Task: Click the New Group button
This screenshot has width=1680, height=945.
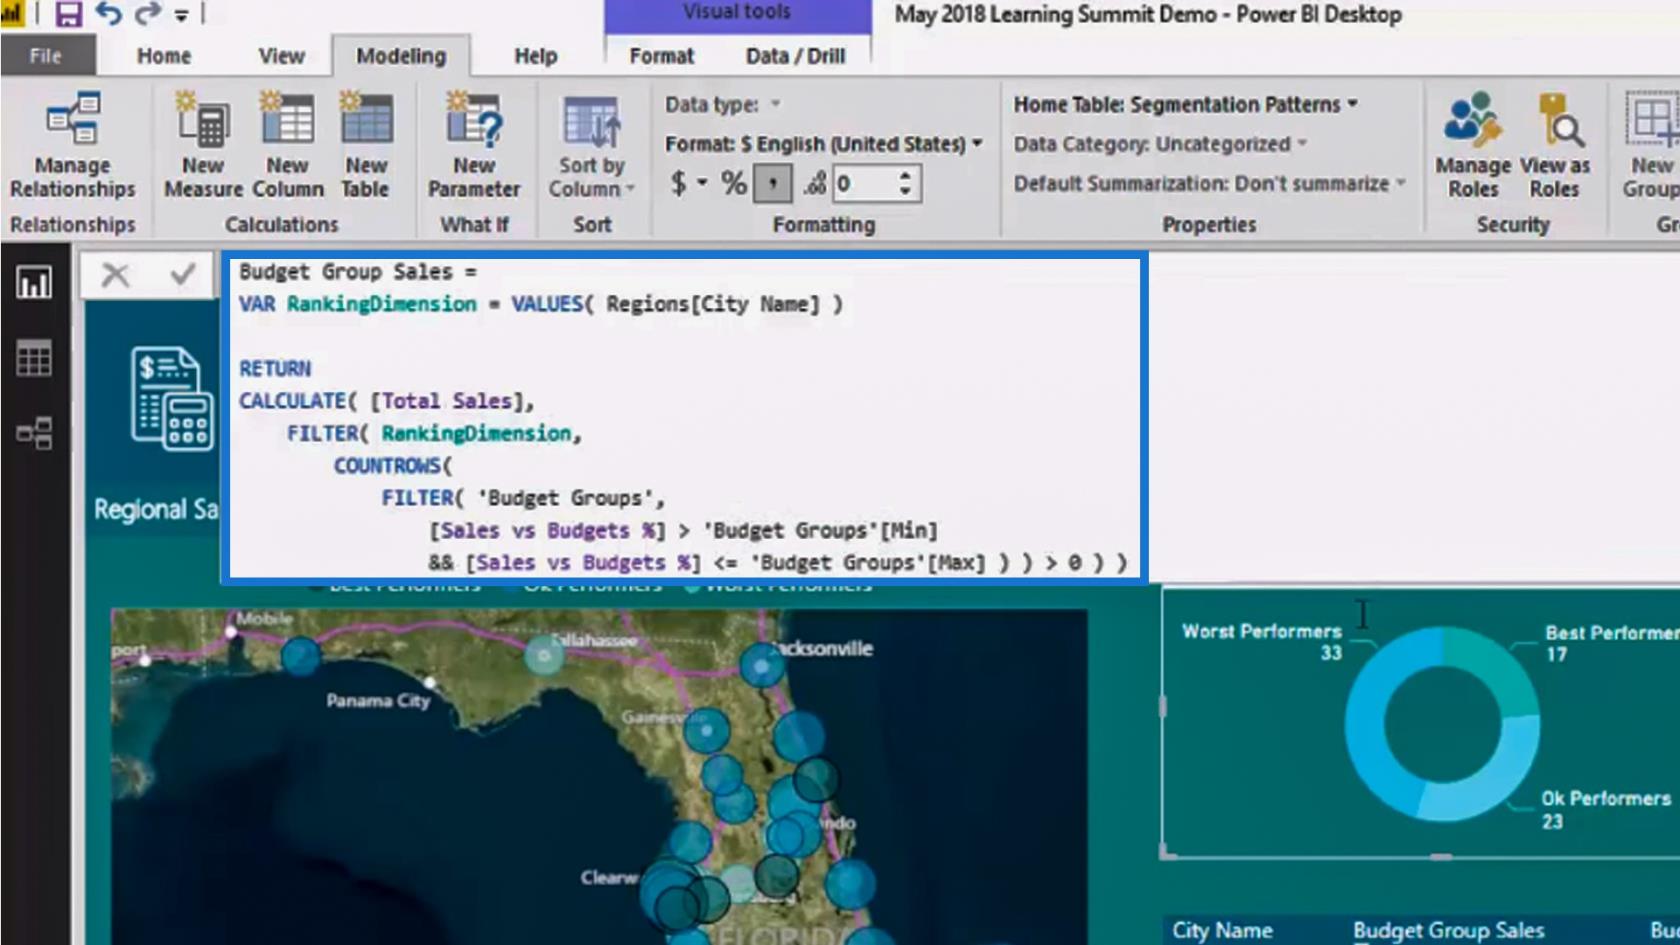Action: click(1651, 146)
